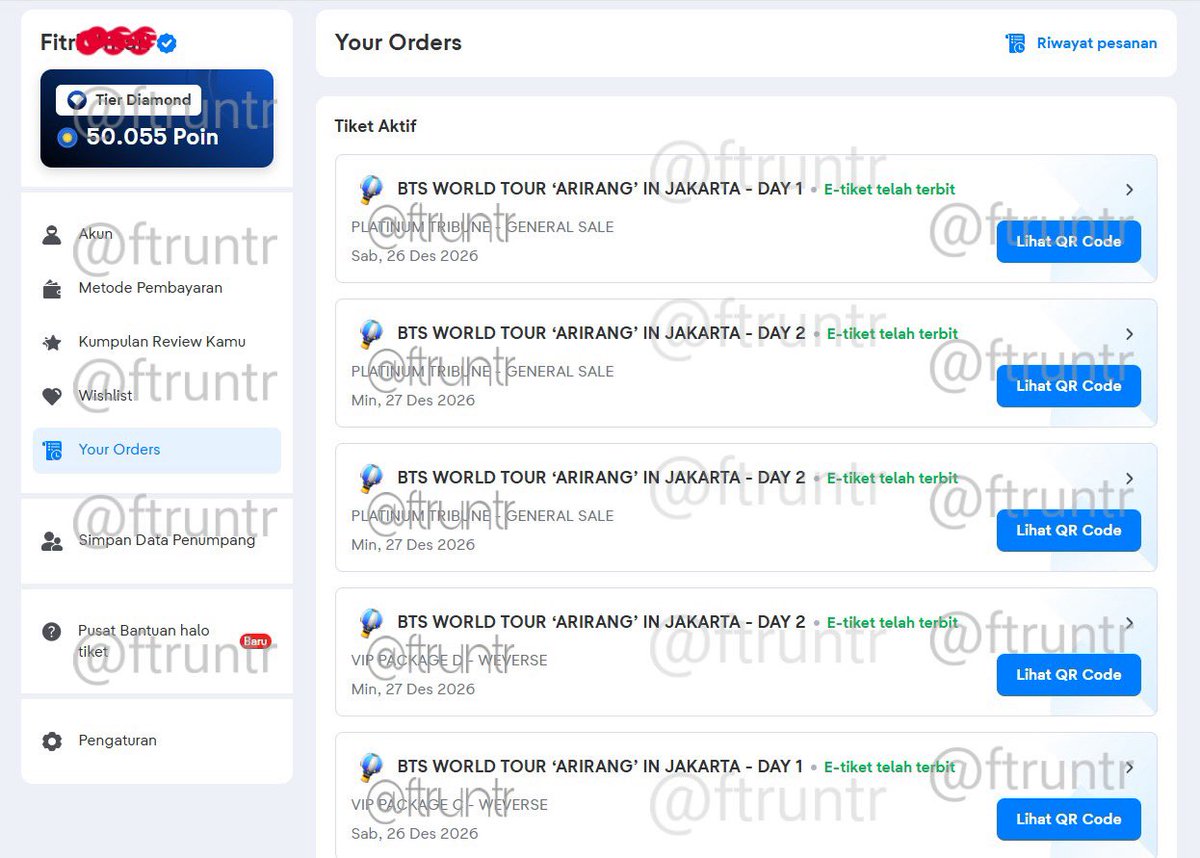Click Sab, 26 Des 2026 on VIP Package C ticket

414,834
